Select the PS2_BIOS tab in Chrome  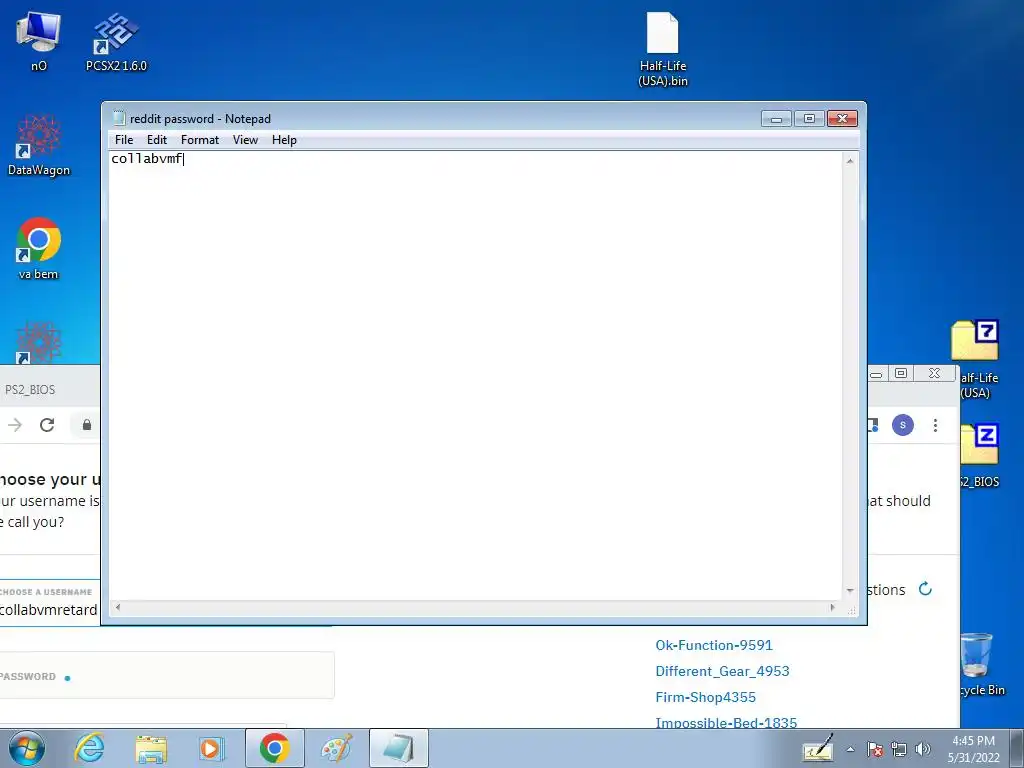pos(30,390)
